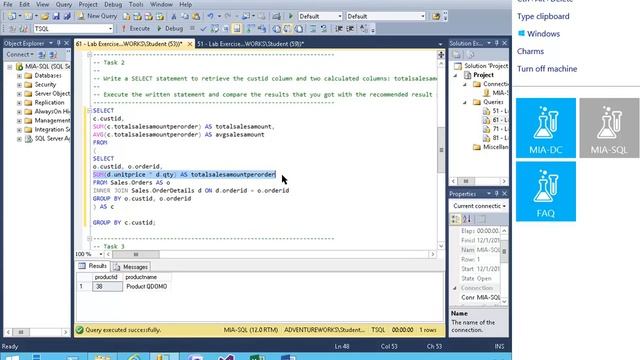Click the Cancel Executing Query stop icon
This screenshot has height=360, width=640.
pyautogui.click(x=192, y=29)
